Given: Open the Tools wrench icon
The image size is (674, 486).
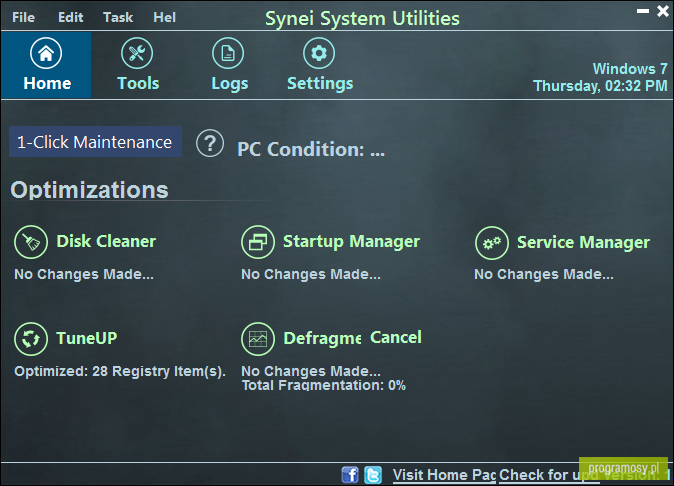Looking at the screenshot, I should coord(137,53).
